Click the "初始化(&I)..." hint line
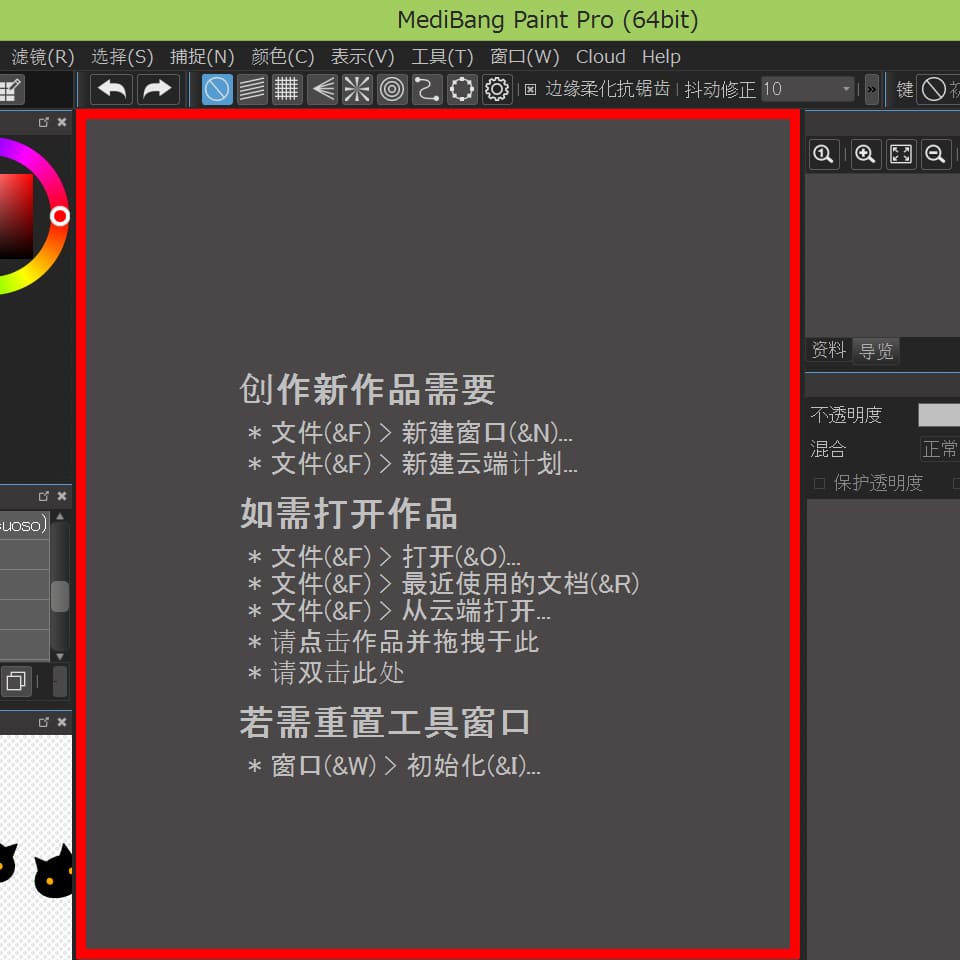960x960 pixels. point(474,765)
